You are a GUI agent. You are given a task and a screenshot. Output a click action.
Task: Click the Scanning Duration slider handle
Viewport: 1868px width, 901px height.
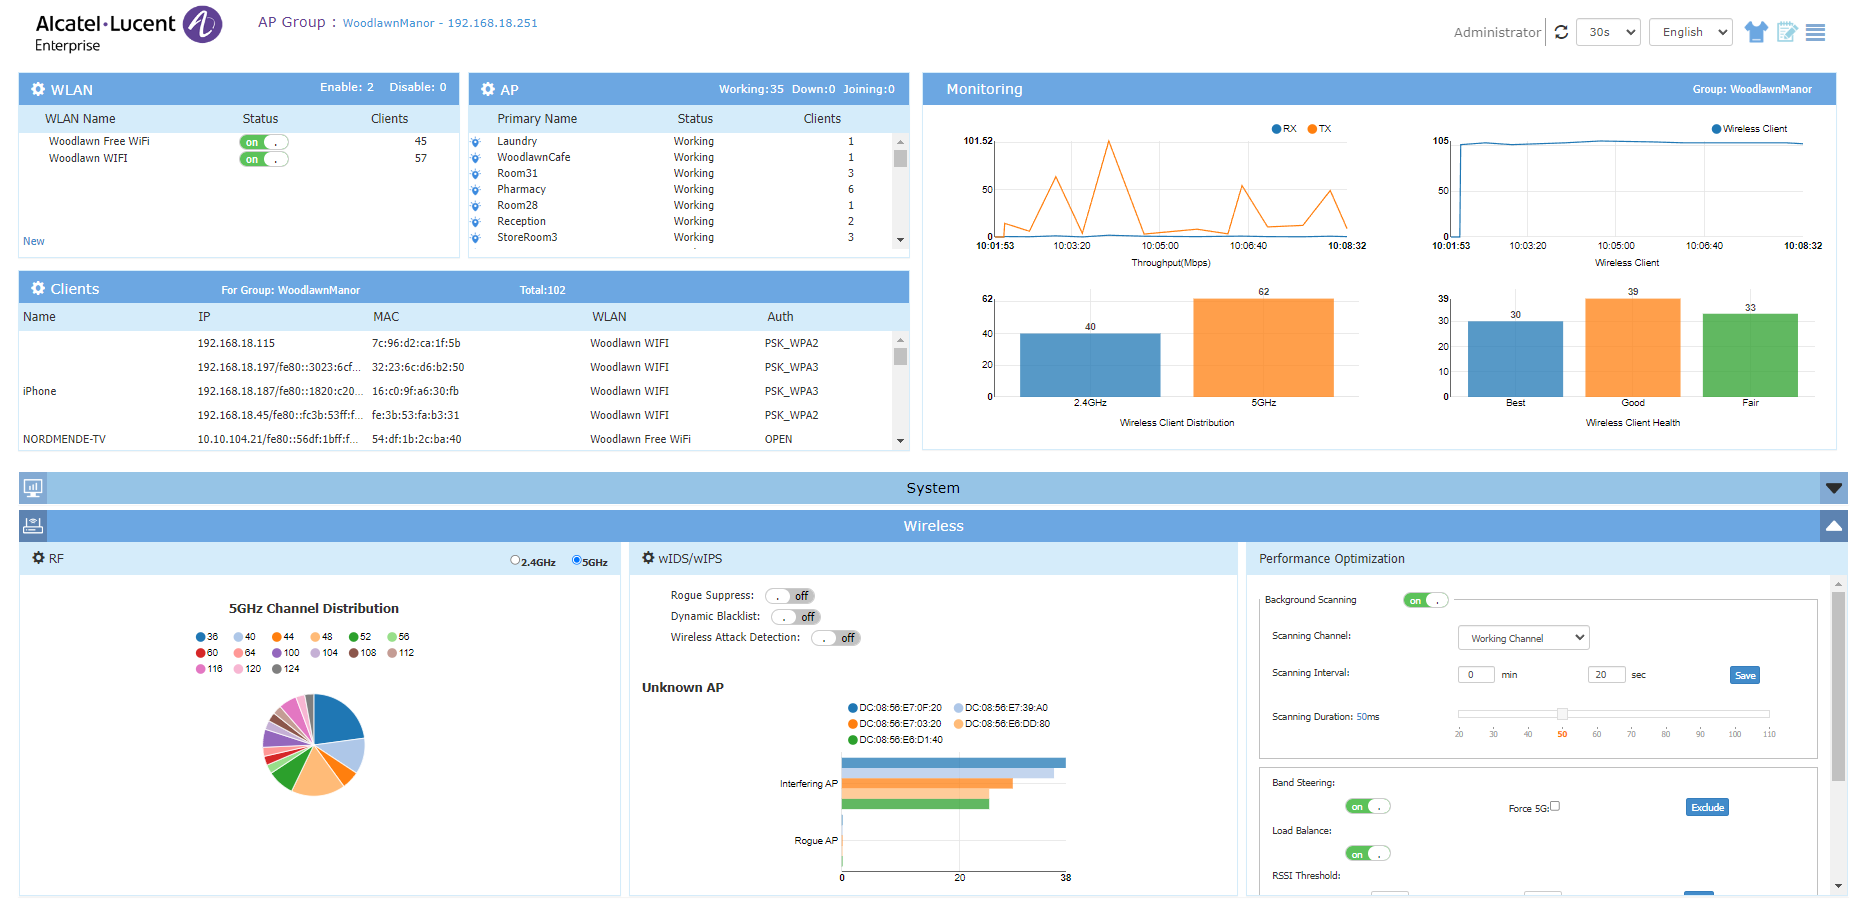1562,714
